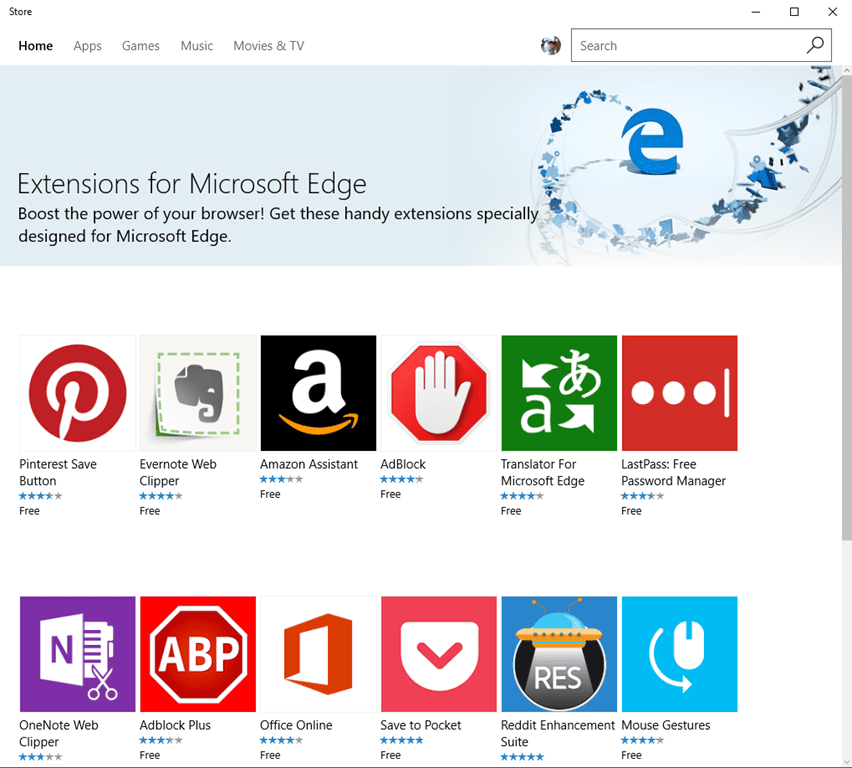Click the scrollbar down arrow
Viewport: 852px width, 768px height.
pos(847,761)
